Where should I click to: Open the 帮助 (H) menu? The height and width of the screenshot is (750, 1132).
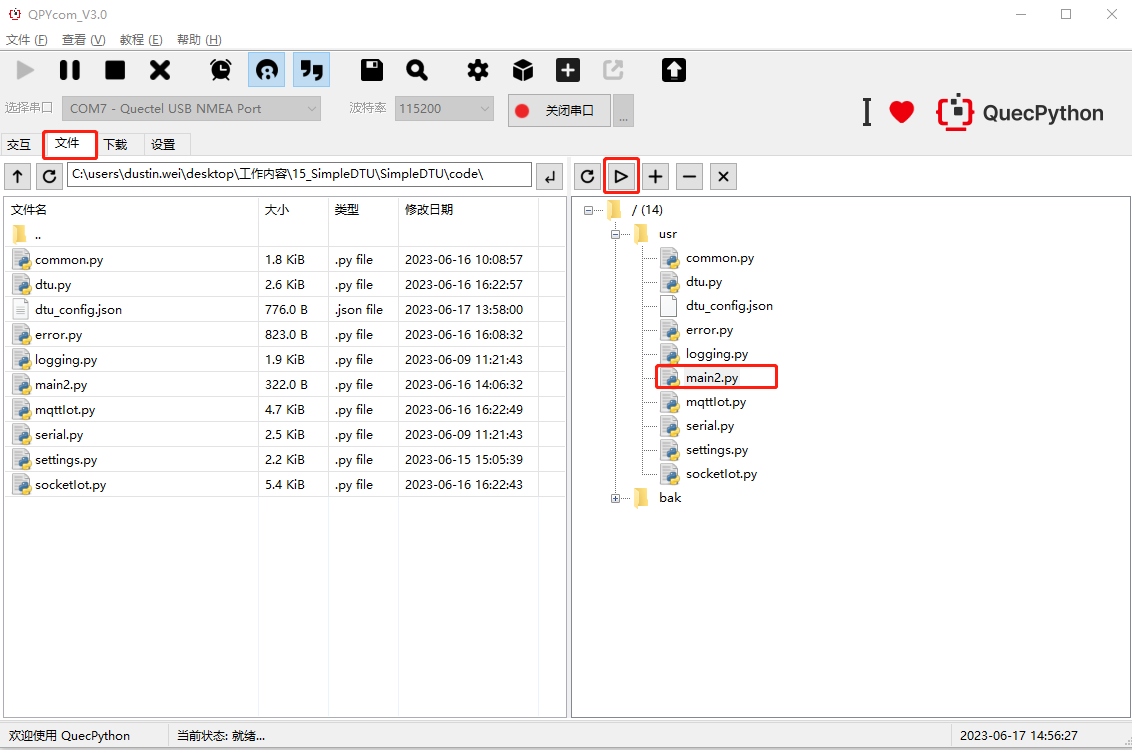tap(199, 40)
